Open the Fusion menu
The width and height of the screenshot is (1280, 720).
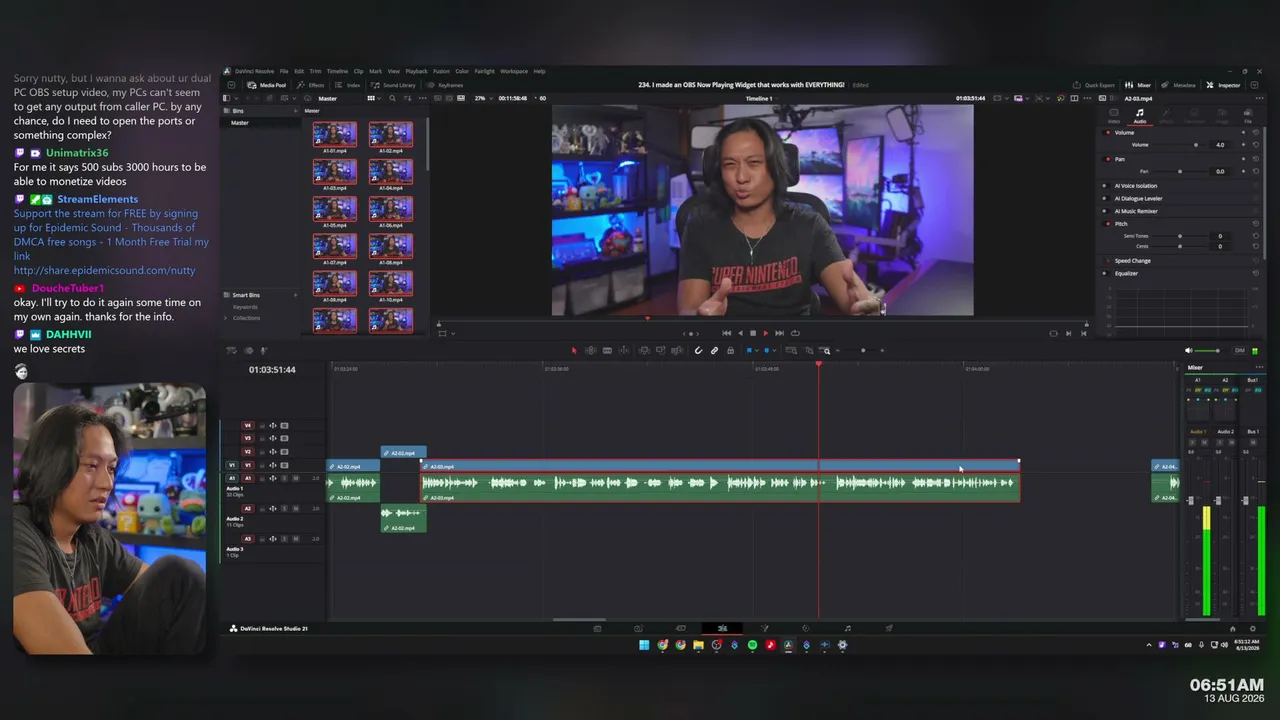pos(441,71)
